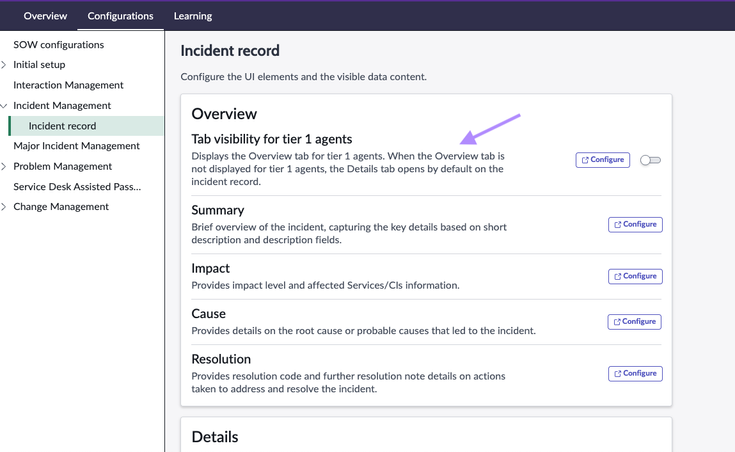Click the external-link icon on Resolution's Configure
Image resolution: width=735 pixels, height=452 pixels.
pos(618,374)
